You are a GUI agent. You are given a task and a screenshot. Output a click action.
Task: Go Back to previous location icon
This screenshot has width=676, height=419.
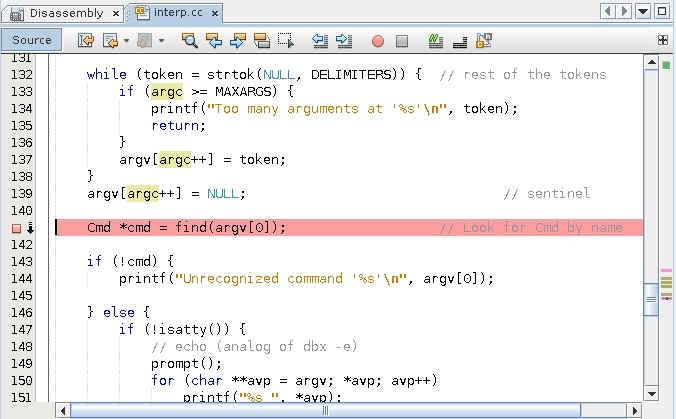[110, 41]
